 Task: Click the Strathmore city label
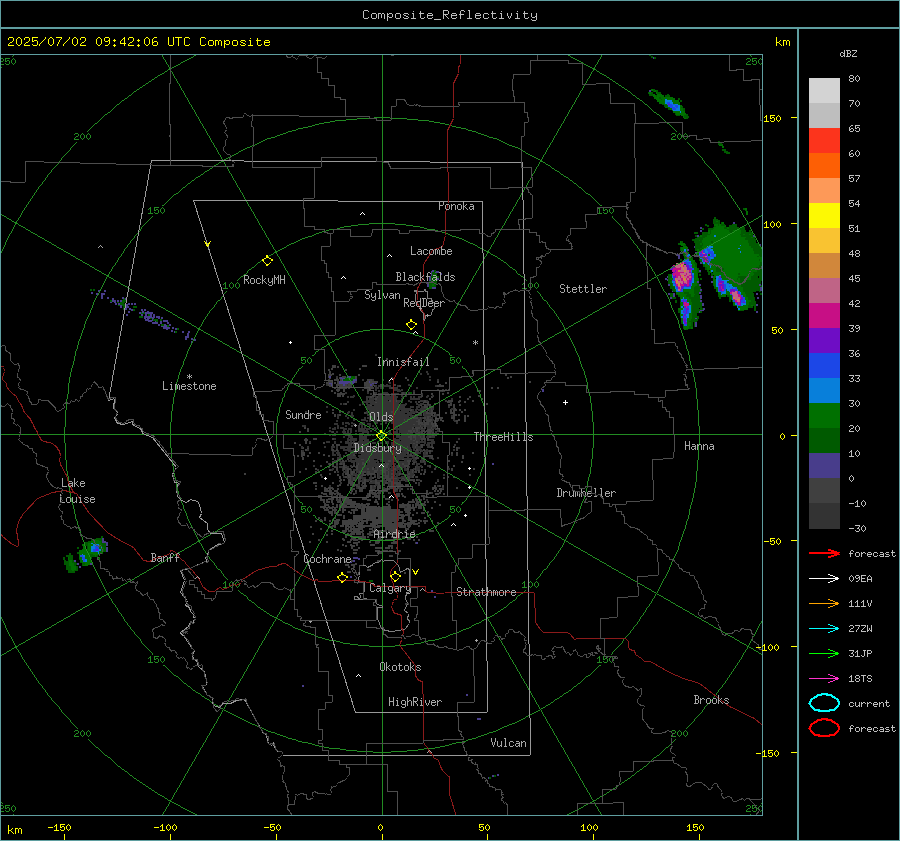pyautogui.click(x=486, y=592)
